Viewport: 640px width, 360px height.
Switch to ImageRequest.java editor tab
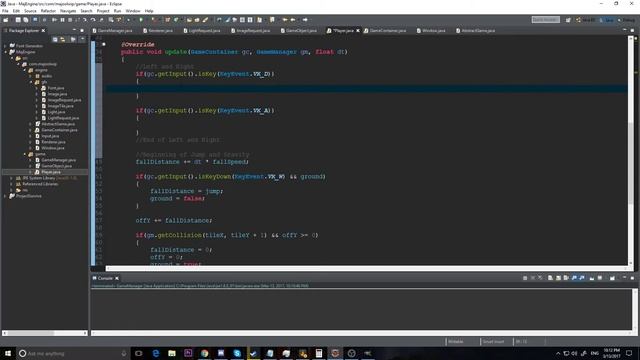[251, 31]
